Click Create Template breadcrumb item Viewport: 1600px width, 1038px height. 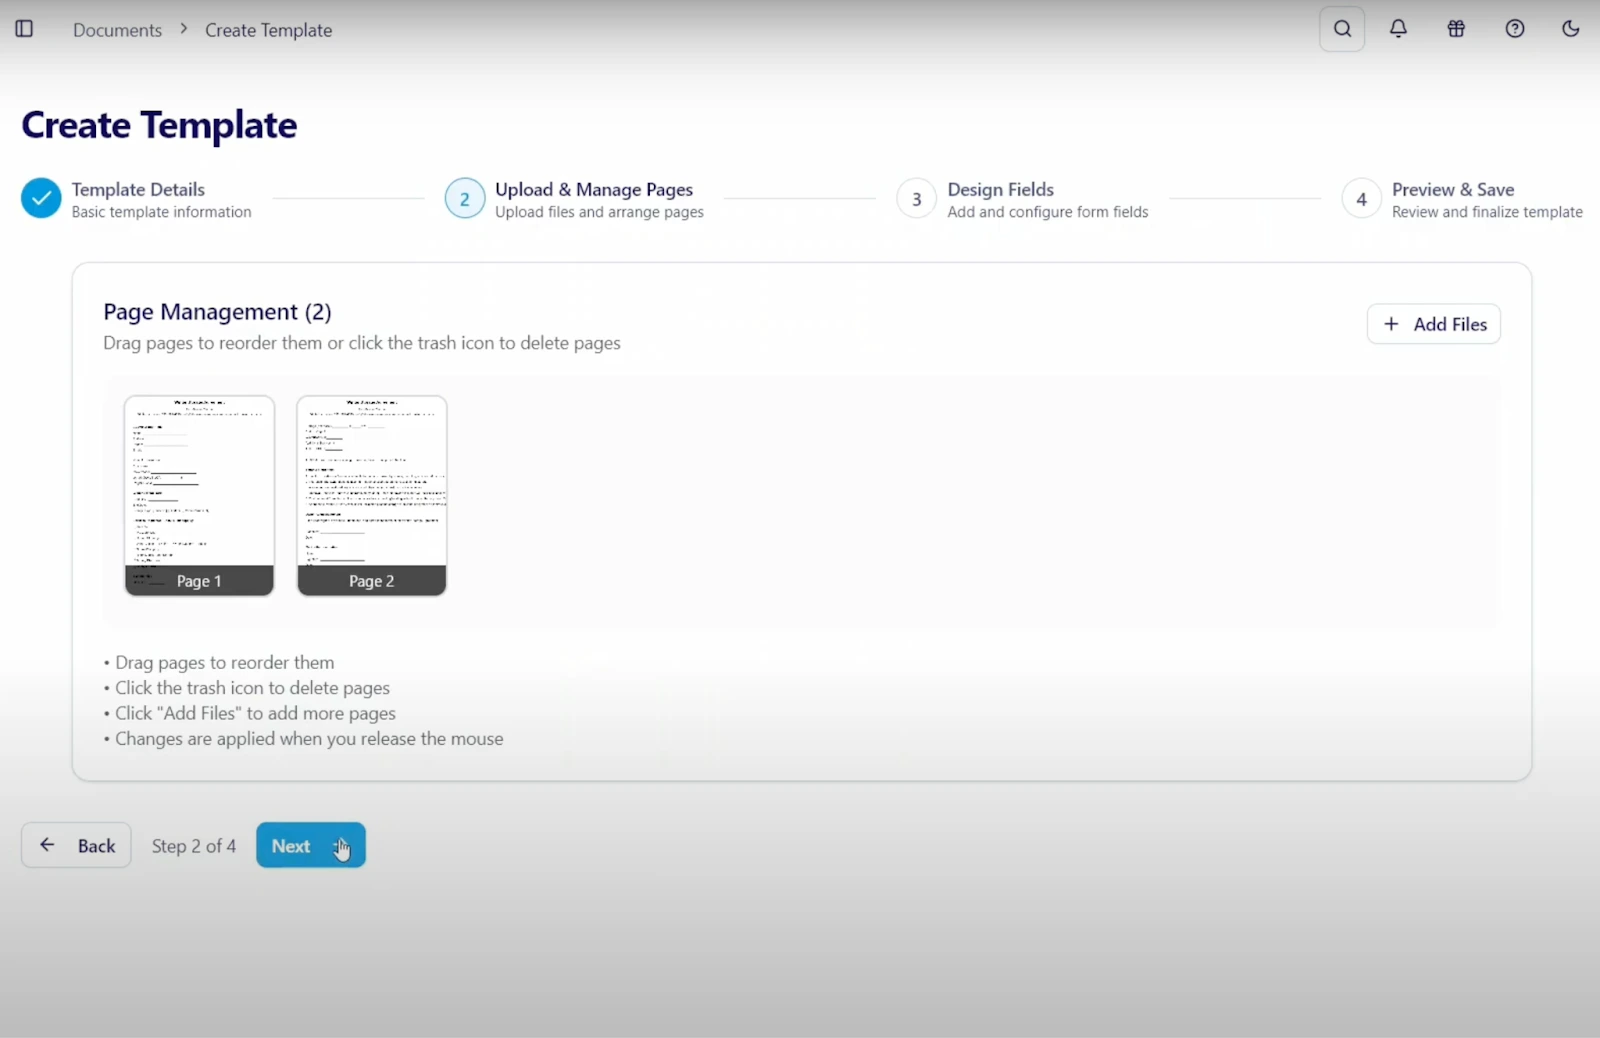(268, 30)
